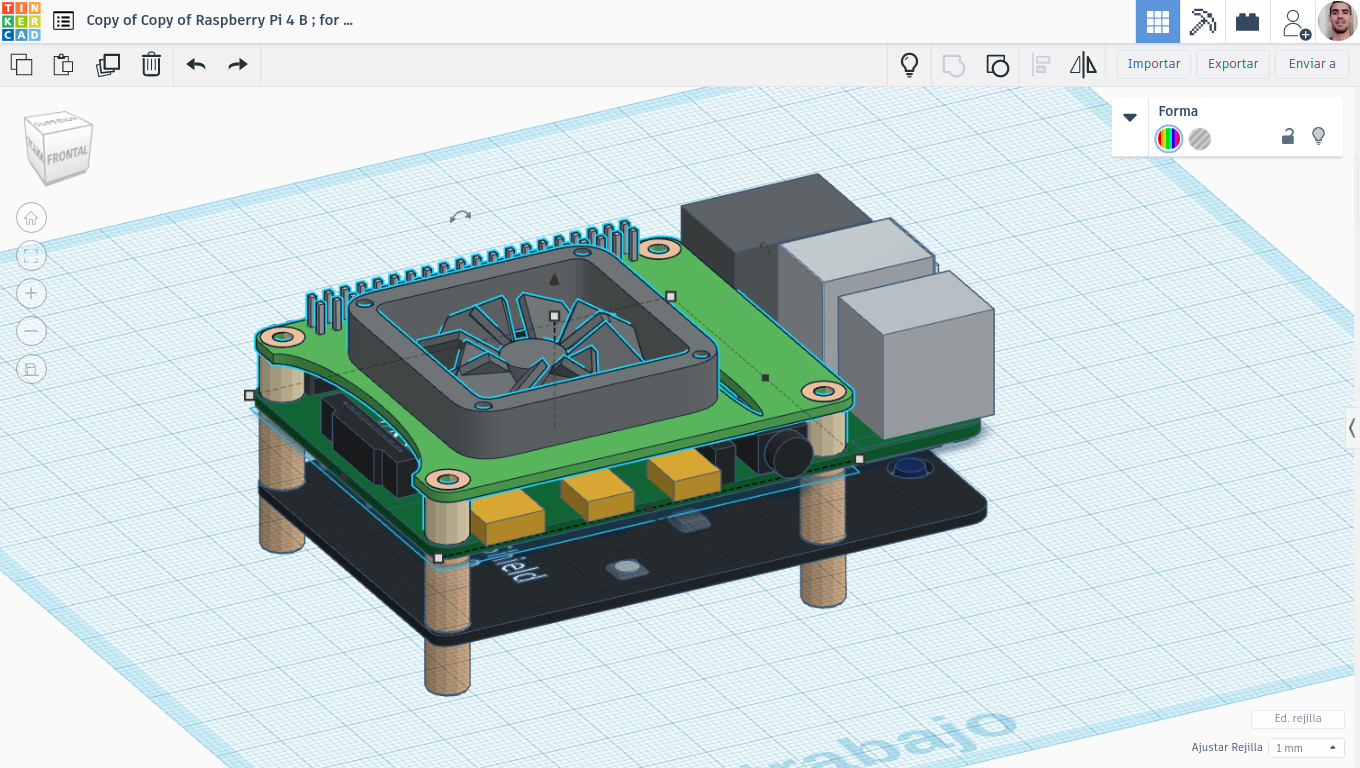Open the Ajustar Rejilla 1 mm dropdown
The width and height of the screenshot is (1360, 768).
[1306, 748]
